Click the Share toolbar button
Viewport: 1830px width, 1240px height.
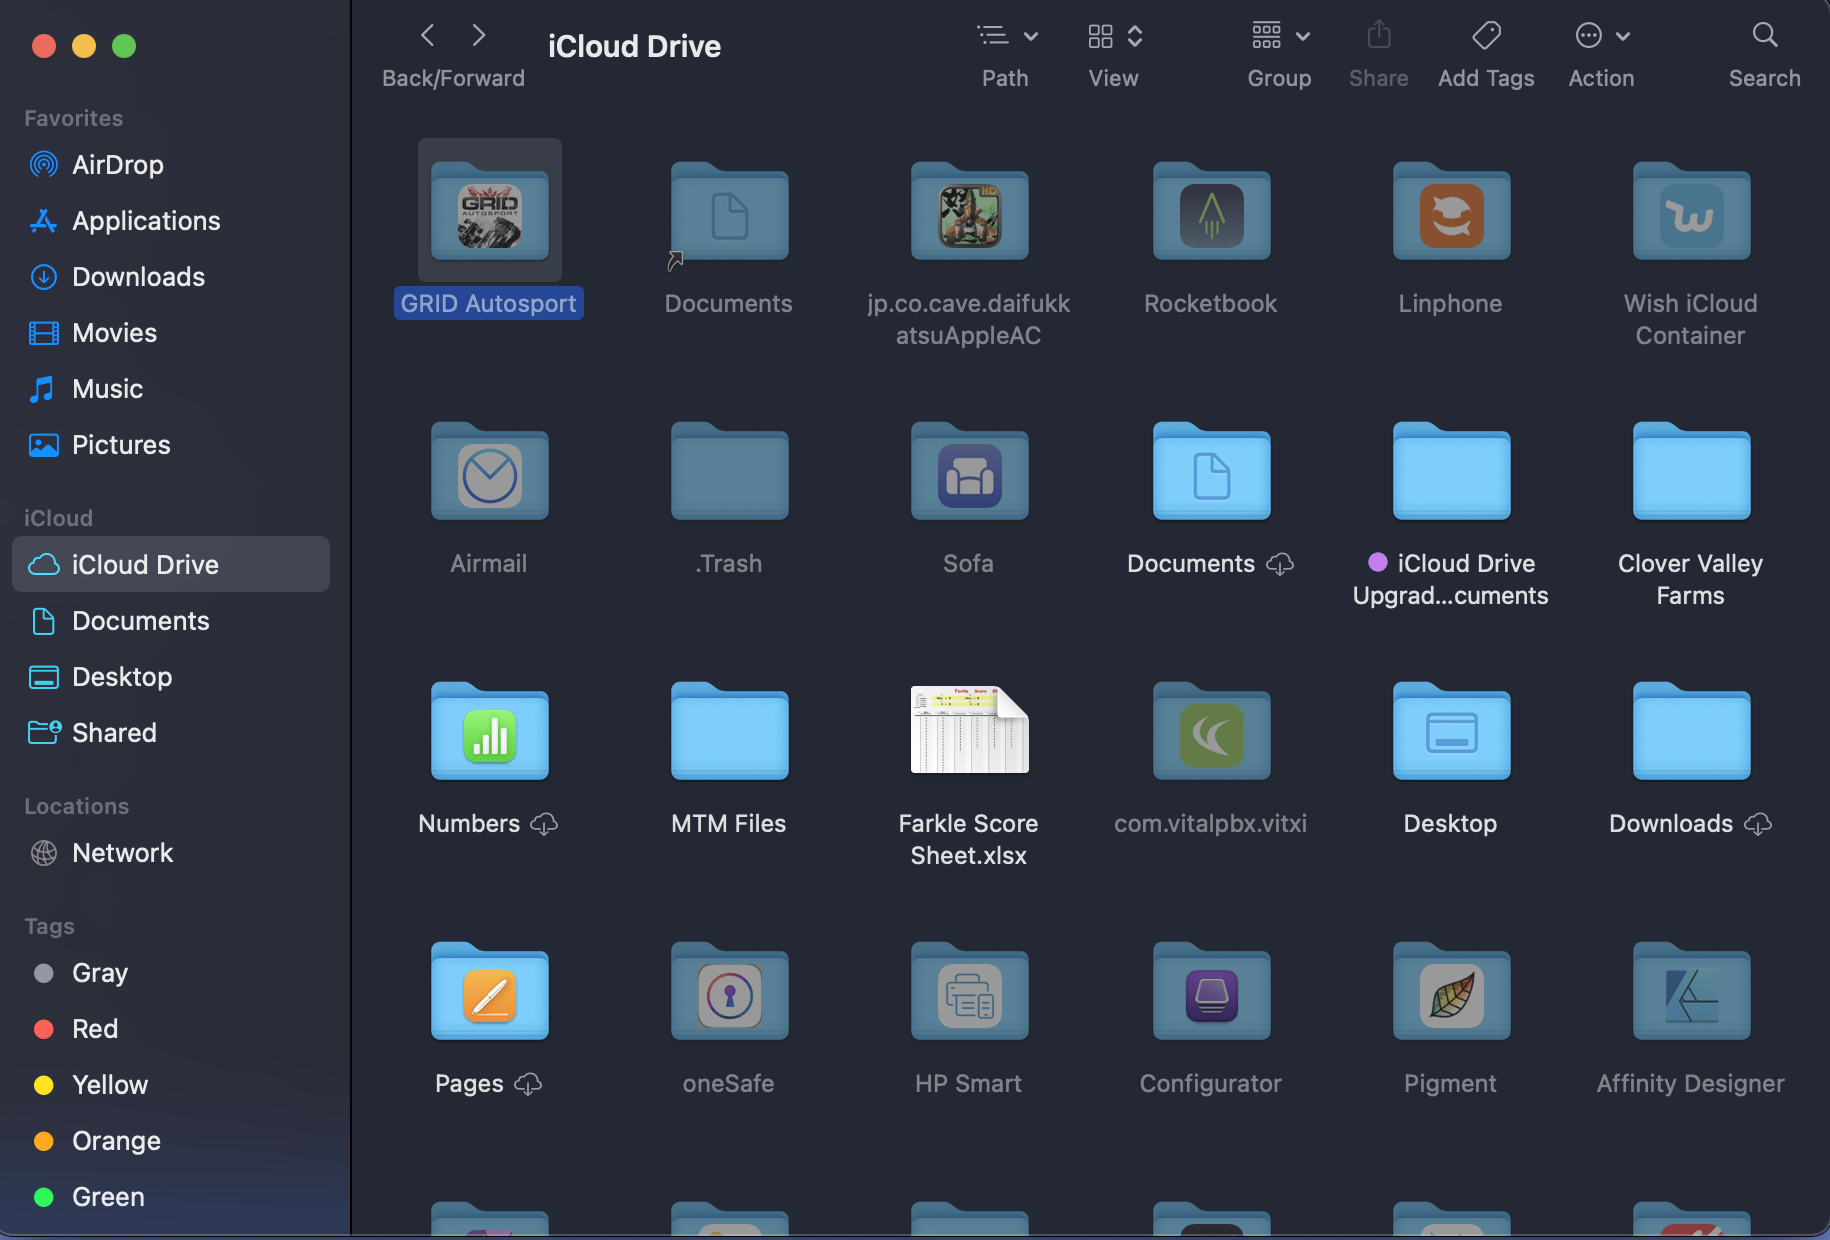point(1379,36)
